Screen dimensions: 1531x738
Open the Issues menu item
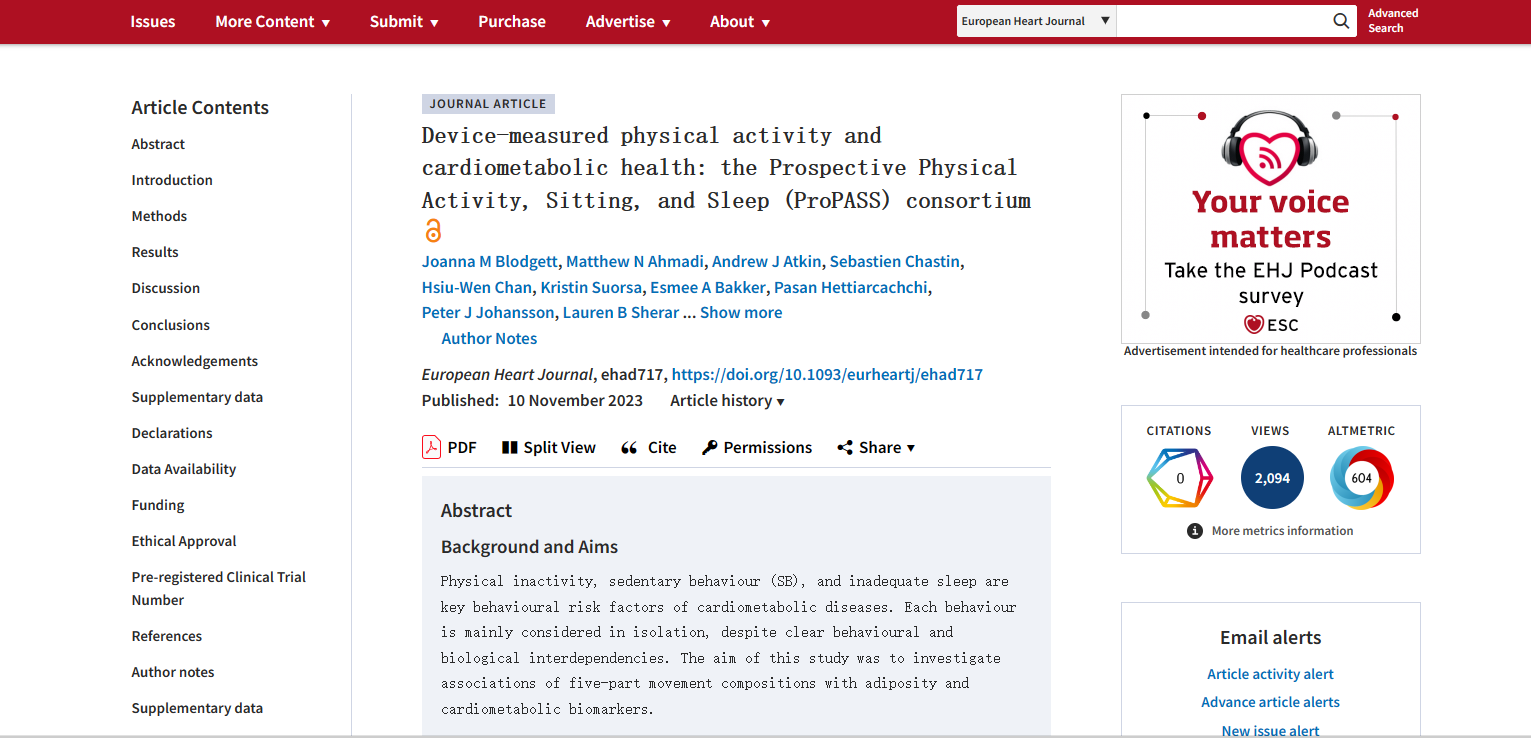pyautogui.click(x=153, y=21)
